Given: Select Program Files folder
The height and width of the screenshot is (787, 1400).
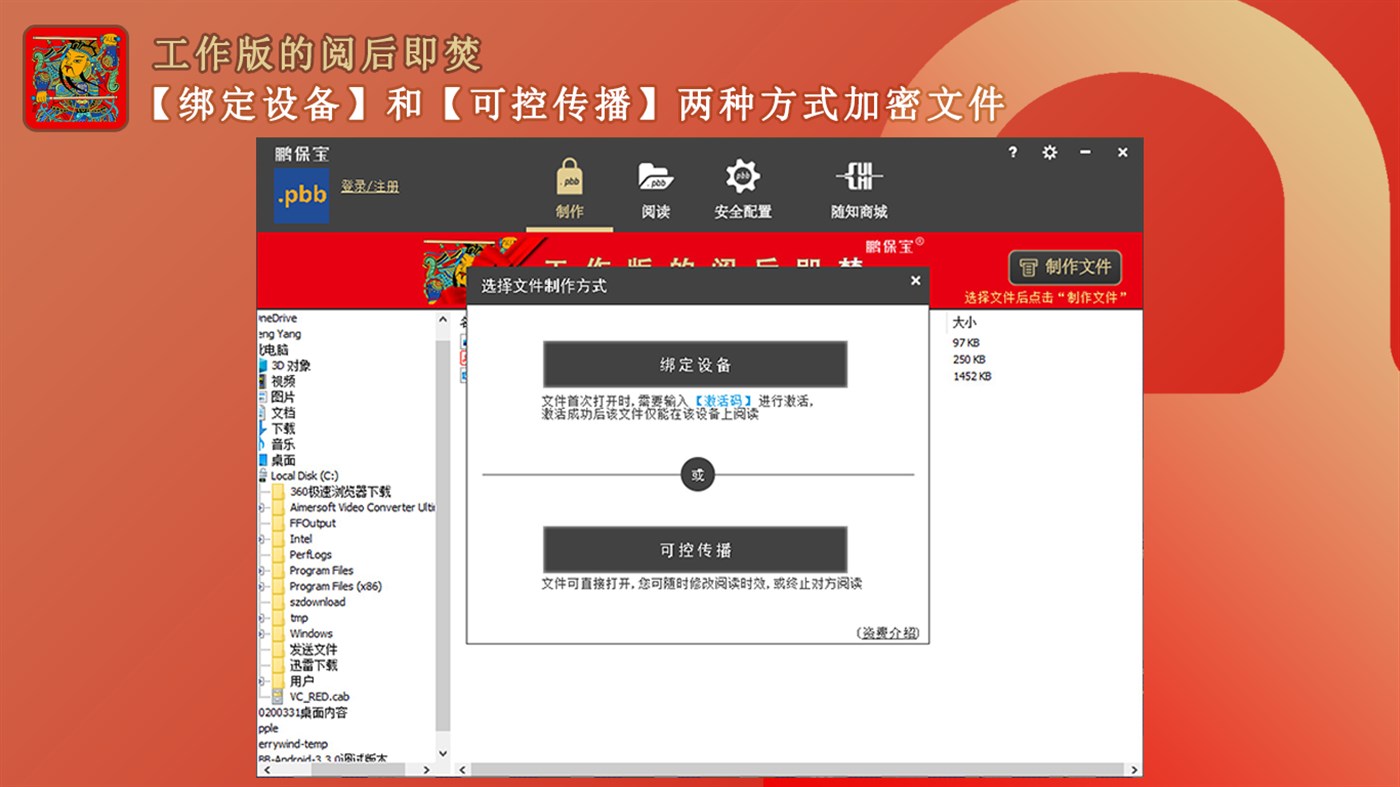Looking at the screenshot, I should click(x=313, y=570).
